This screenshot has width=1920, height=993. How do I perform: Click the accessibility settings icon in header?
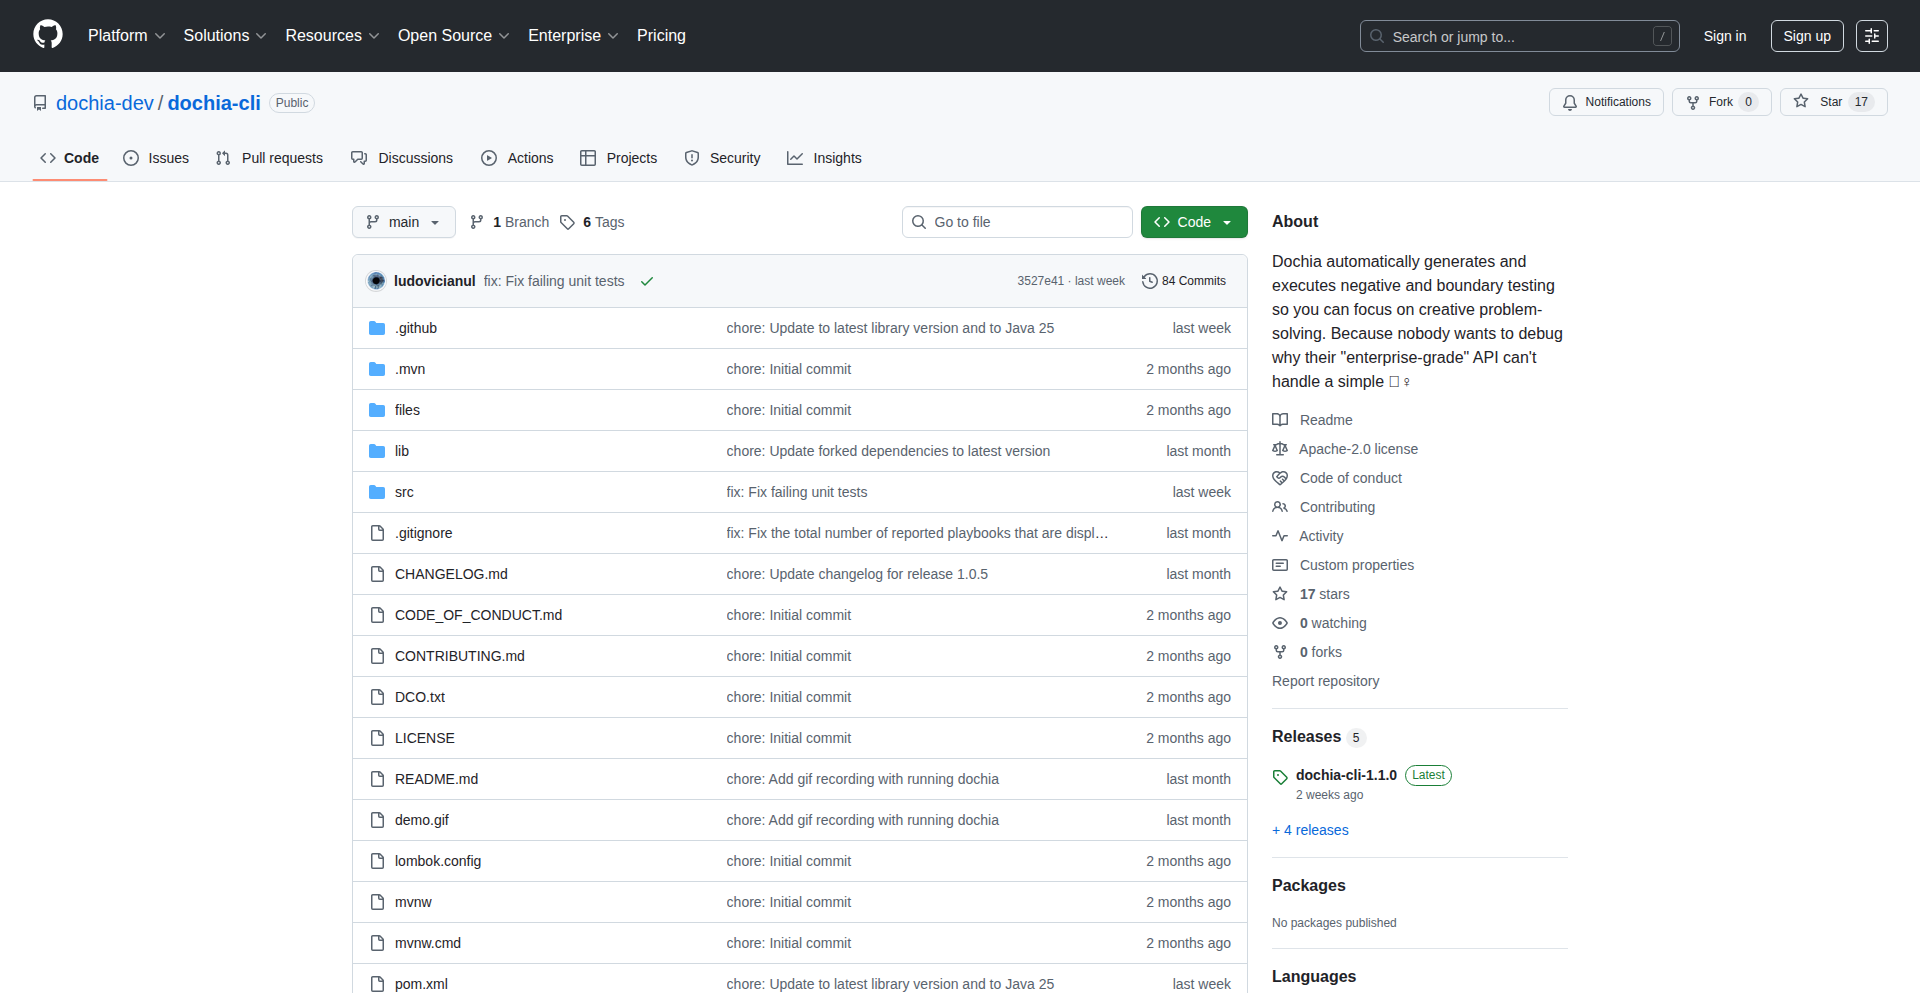(x=1872, y=36)
